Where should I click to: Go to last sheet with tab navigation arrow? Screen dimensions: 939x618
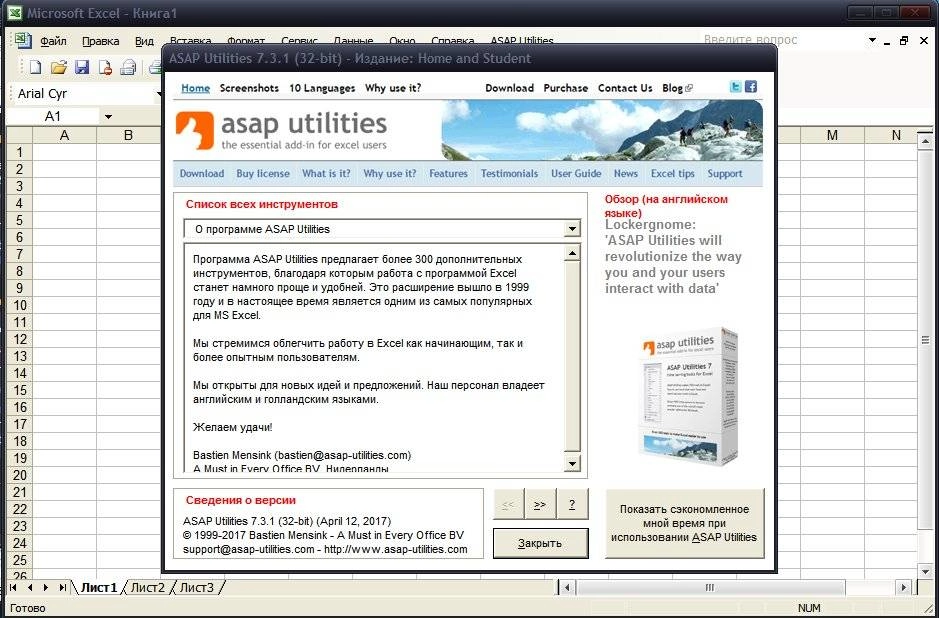click(x=62, y=587)
